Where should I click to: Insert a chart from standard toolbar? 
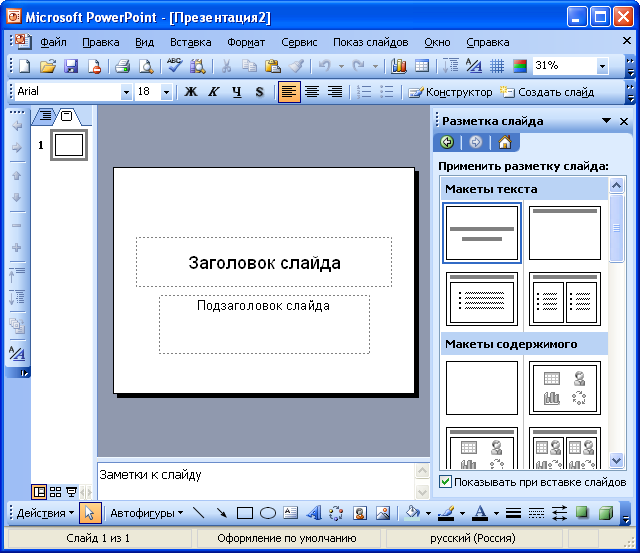click(x=398, y=66)
